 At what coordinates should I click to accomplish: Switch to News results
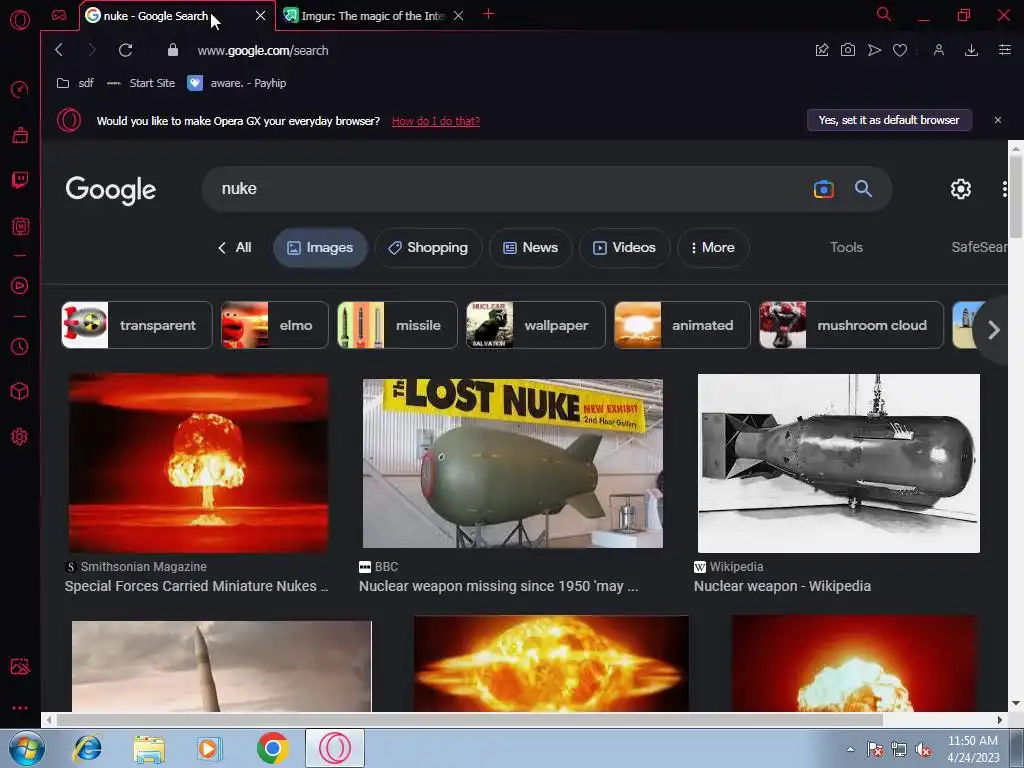point(530,248)
